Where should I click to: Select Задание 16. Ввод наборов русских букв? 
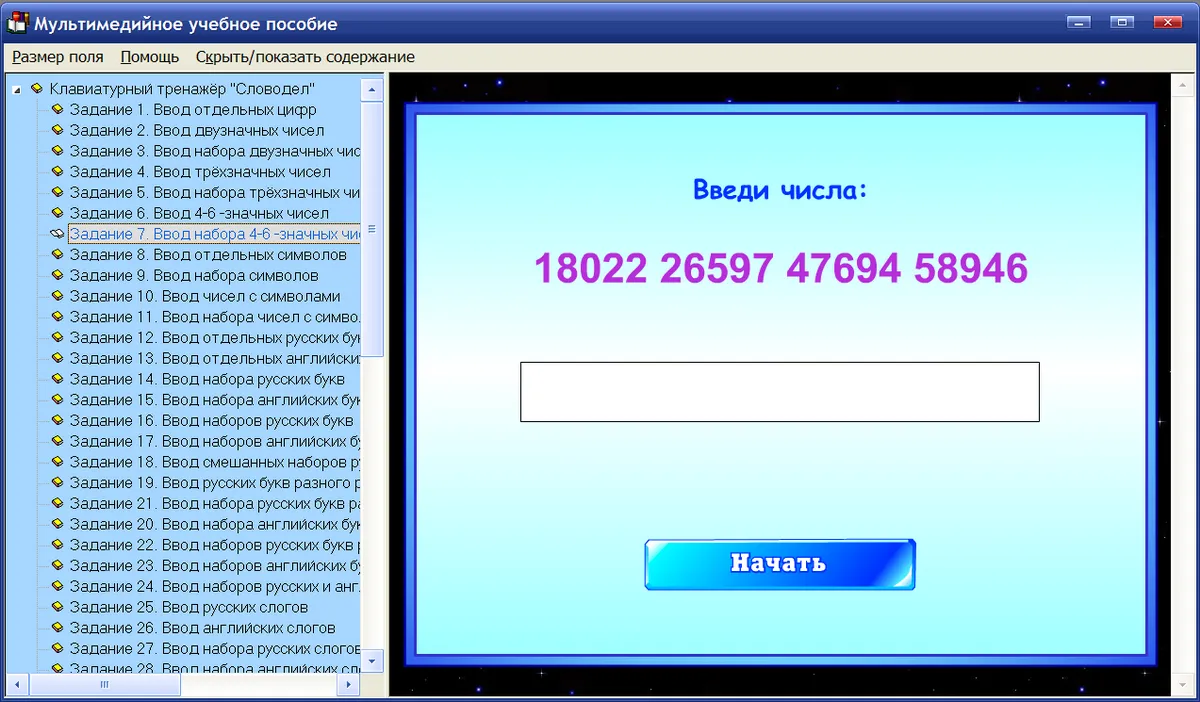pos(211,421)
